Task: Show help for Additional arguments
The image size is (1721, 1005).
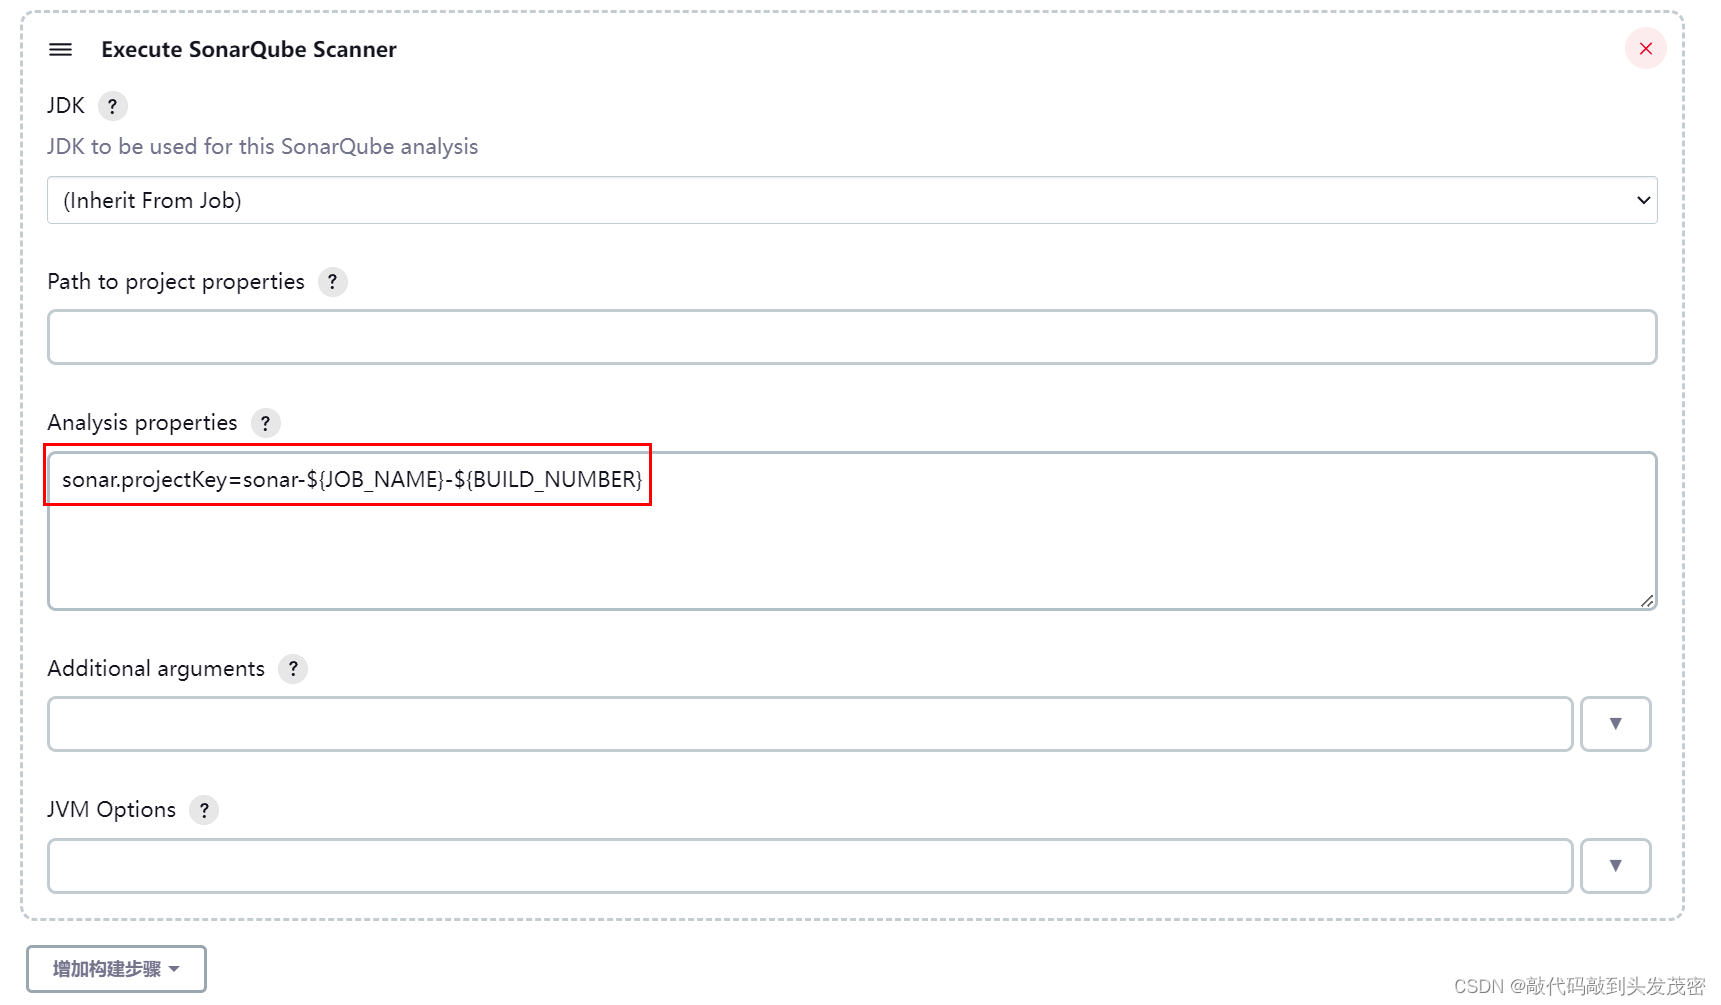Action: click(293, 669)
